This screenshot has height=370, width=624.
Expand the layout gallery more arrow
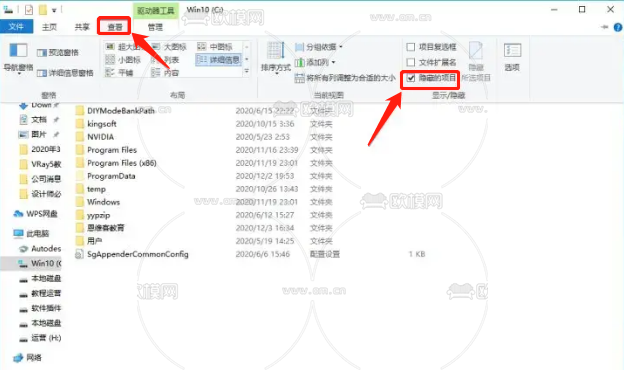(x=247, y=72)
